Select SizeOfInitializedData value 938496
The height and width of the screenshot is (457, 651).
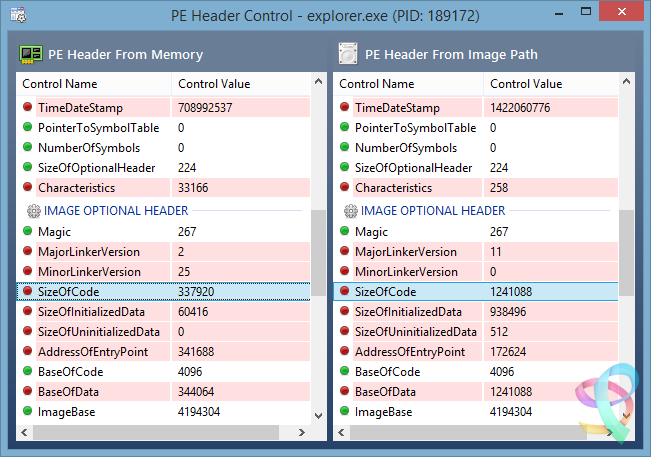click(508, 312)
